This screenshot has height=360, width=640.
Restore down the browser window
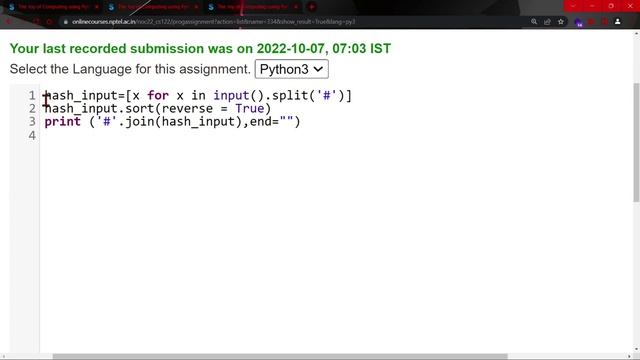(611, 6)
